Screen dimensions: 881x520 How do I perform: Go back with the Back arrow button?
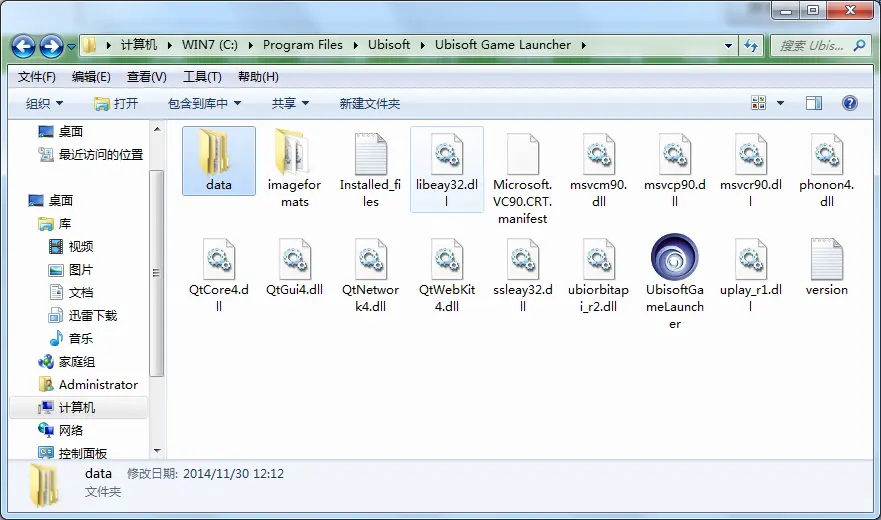click(24, 46)
